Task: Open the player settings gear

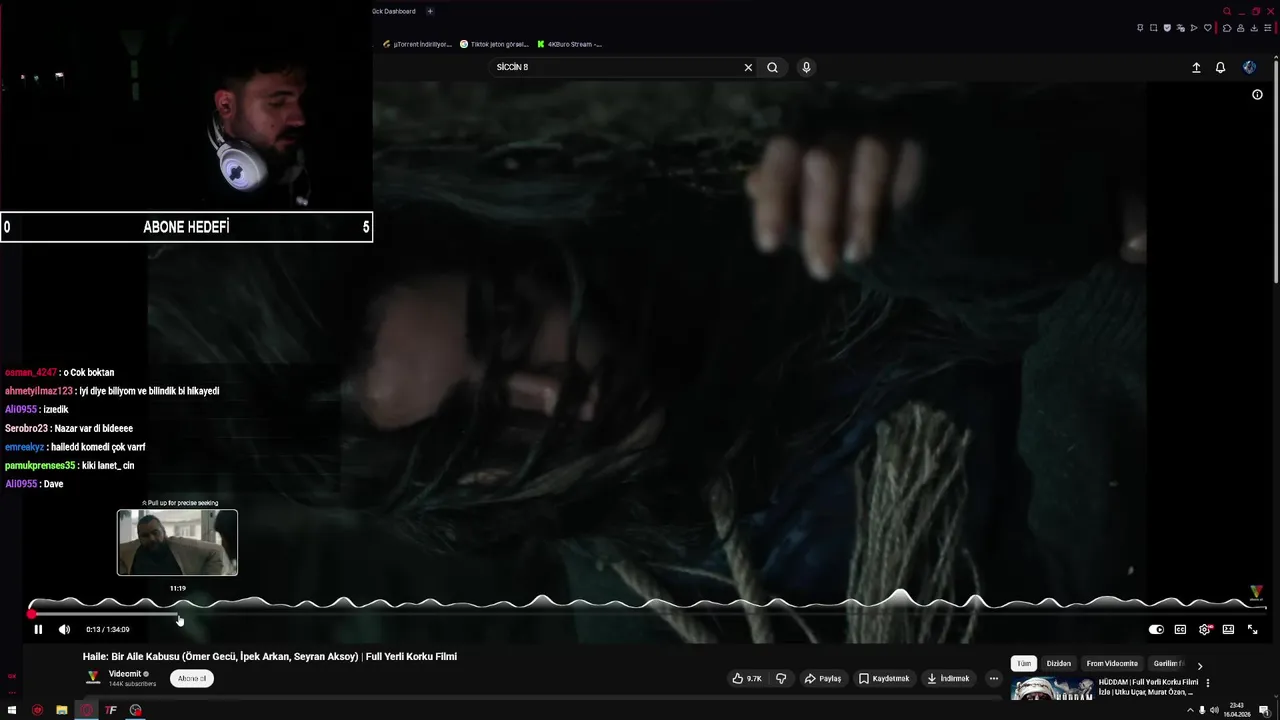Action: pos(1204,629)
